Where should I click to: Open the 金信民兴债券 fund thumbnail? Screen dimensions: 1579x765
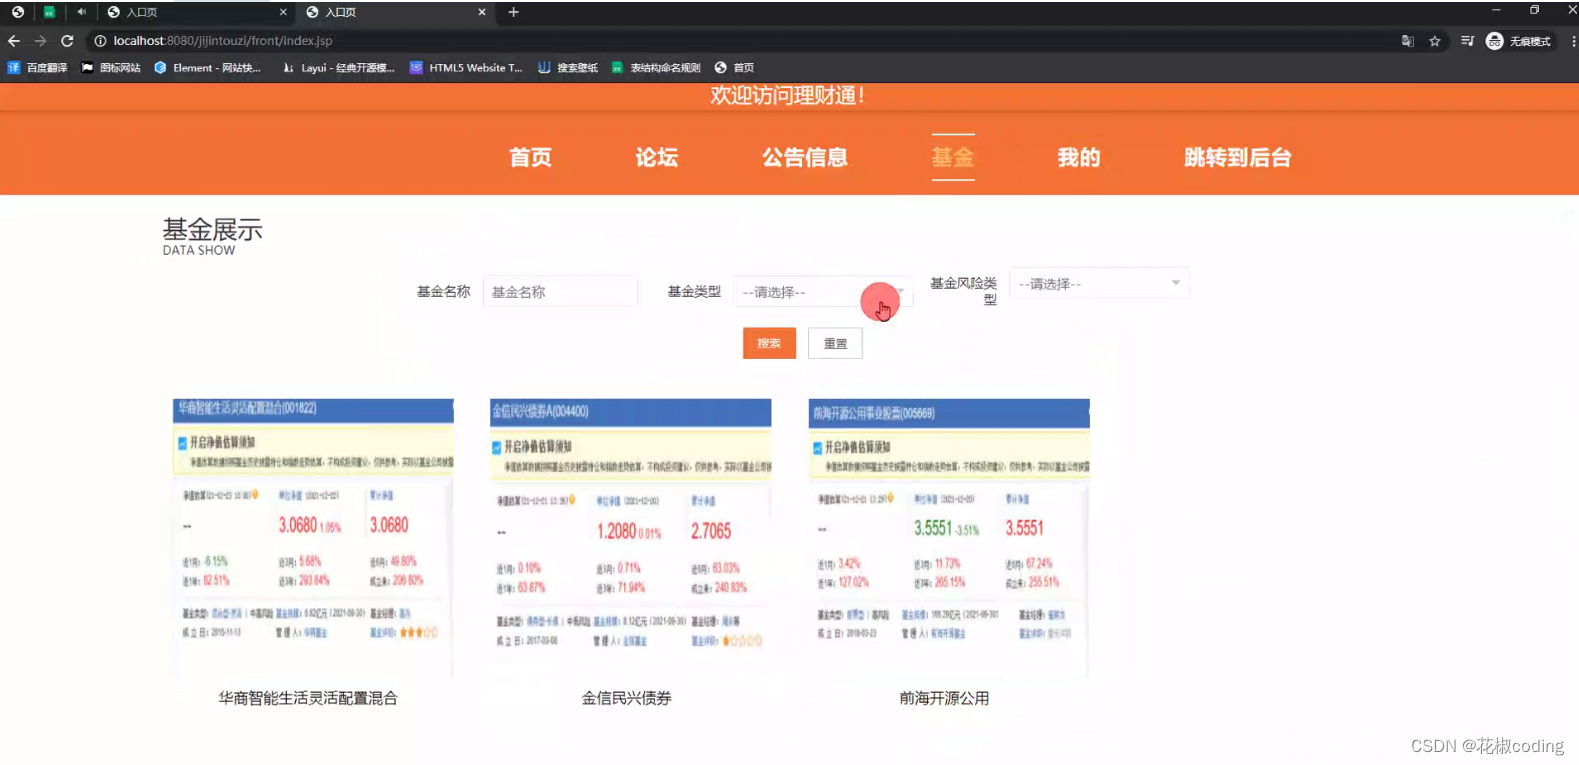(630, 538)
